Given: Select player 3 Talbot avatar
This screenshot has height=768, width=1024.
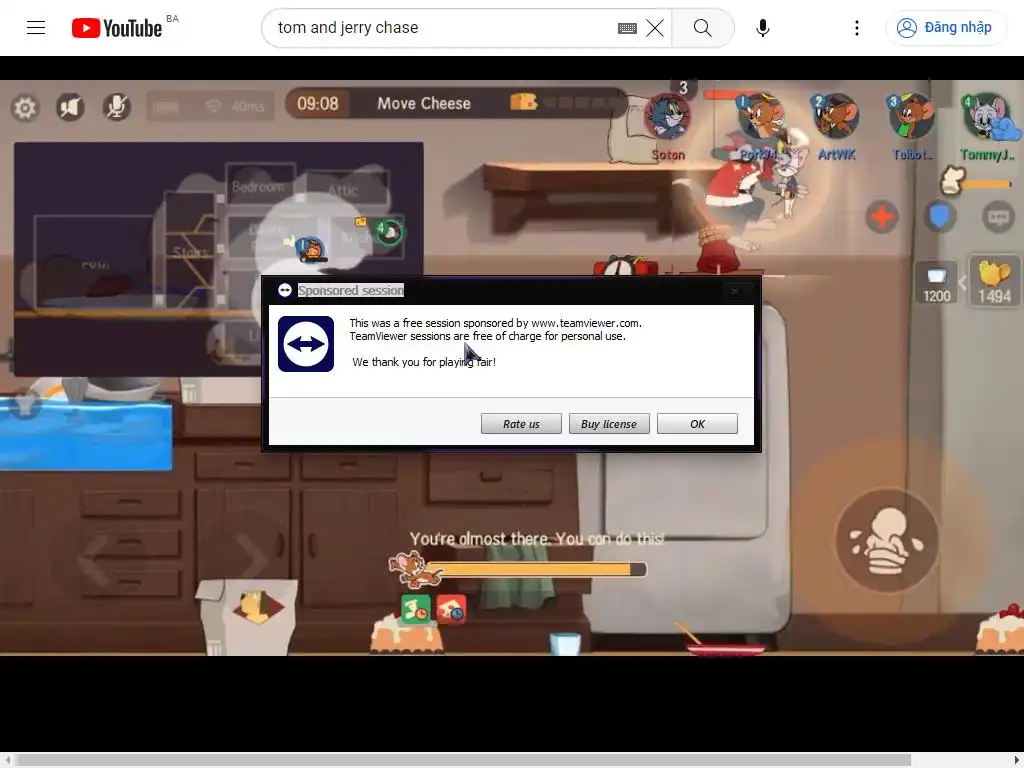Looking at the screenshot, I should (x=911, y=116).
